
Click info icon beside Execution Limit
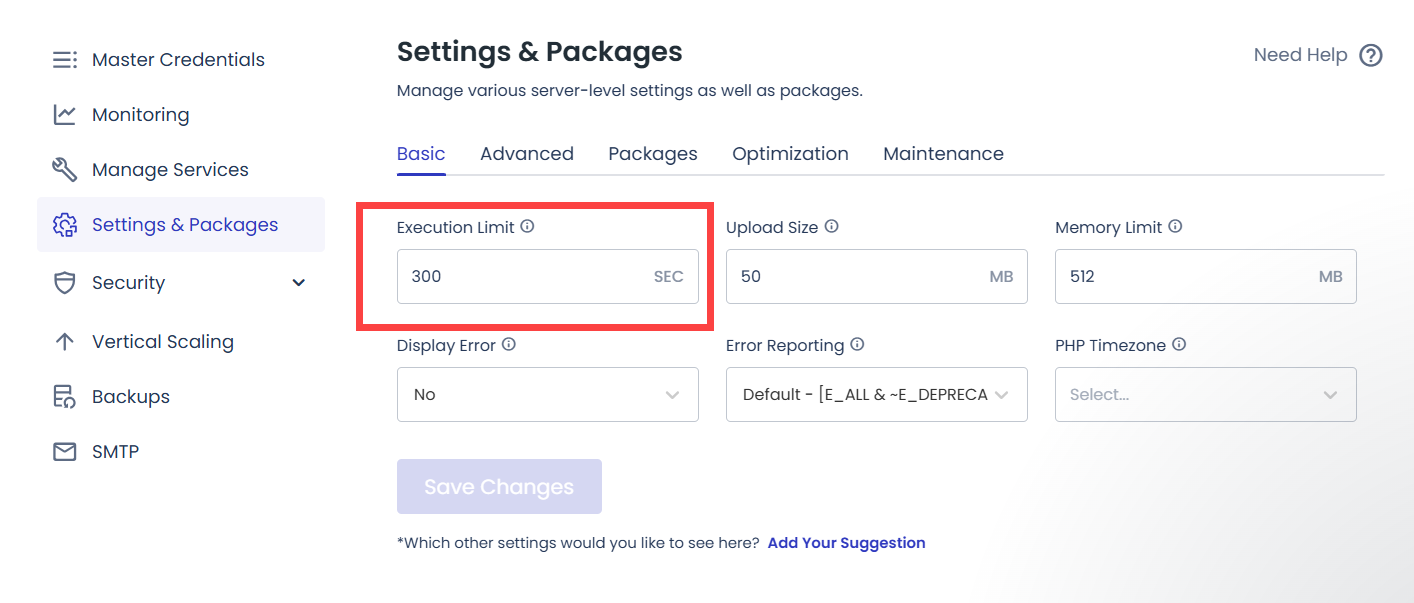point(528,227)
